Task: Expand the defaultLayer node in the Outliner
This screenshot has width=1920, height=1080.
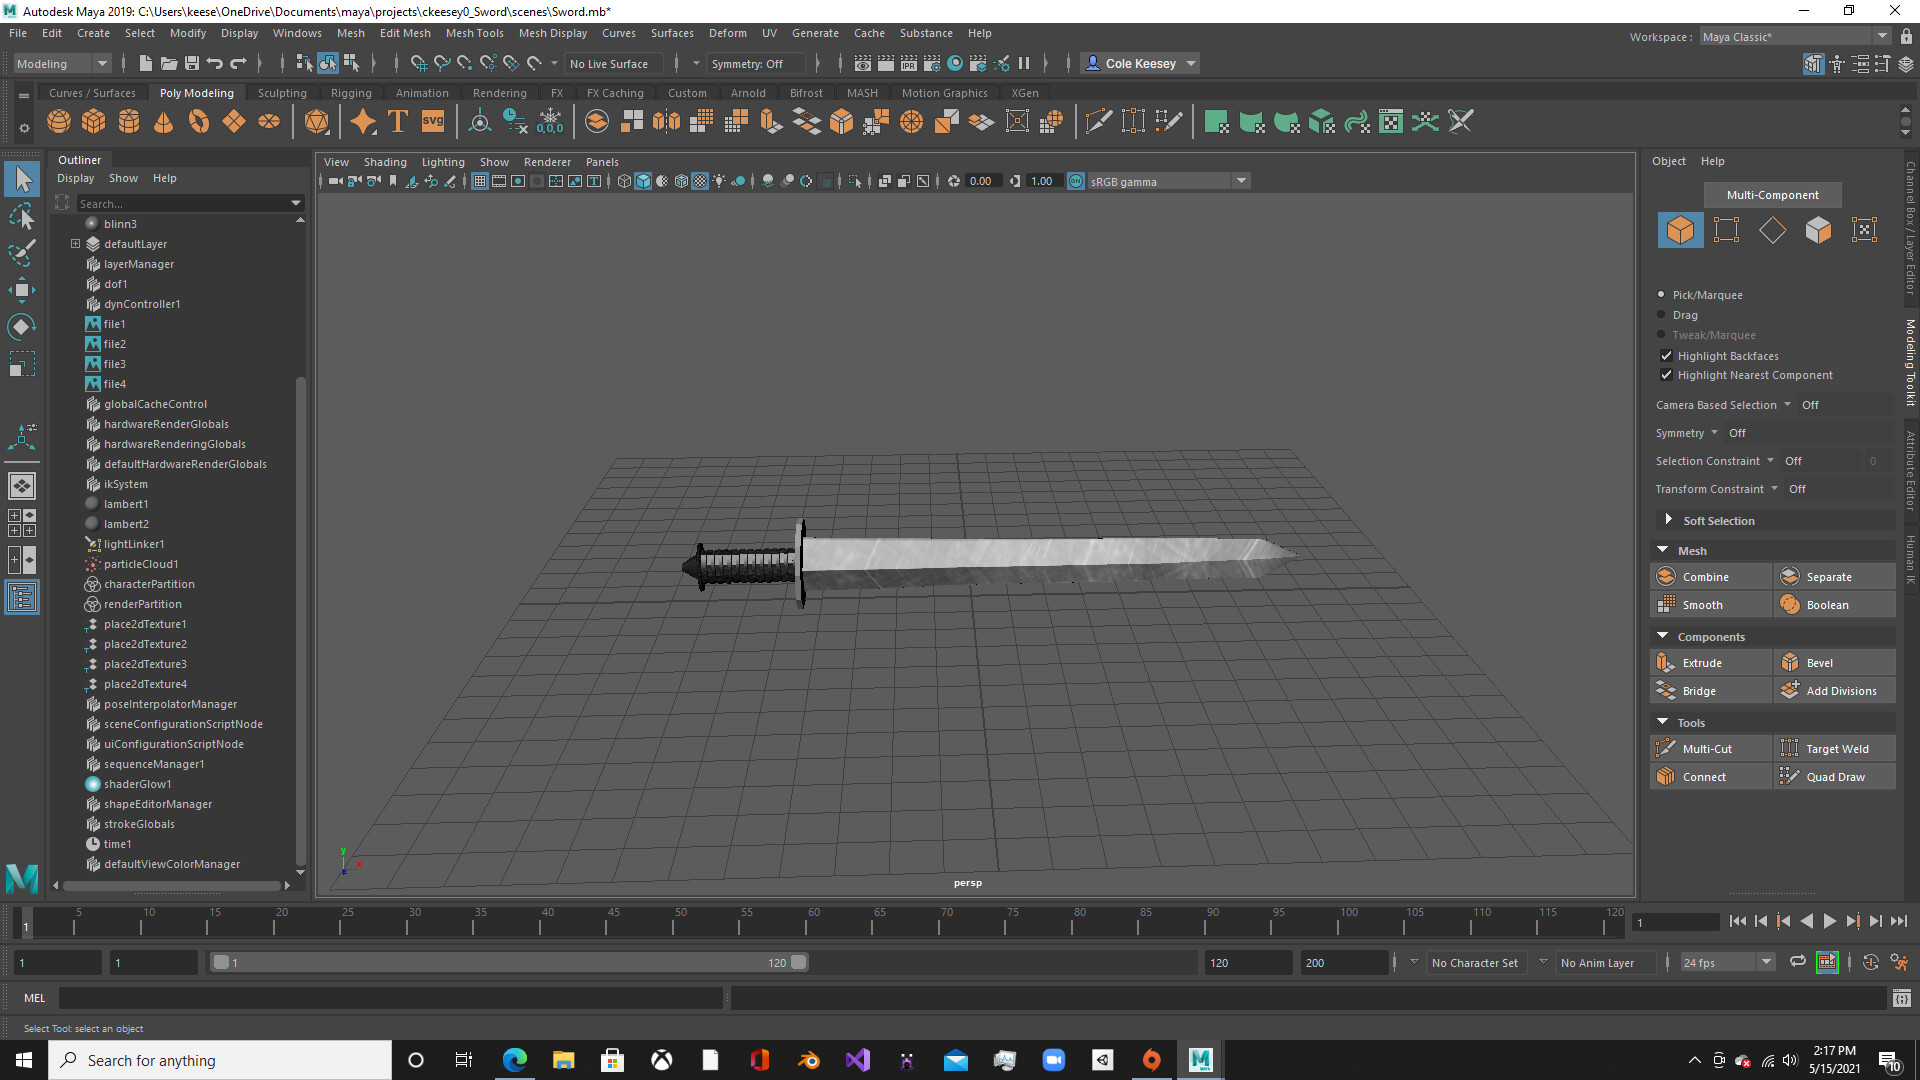Action: (74, 243)
